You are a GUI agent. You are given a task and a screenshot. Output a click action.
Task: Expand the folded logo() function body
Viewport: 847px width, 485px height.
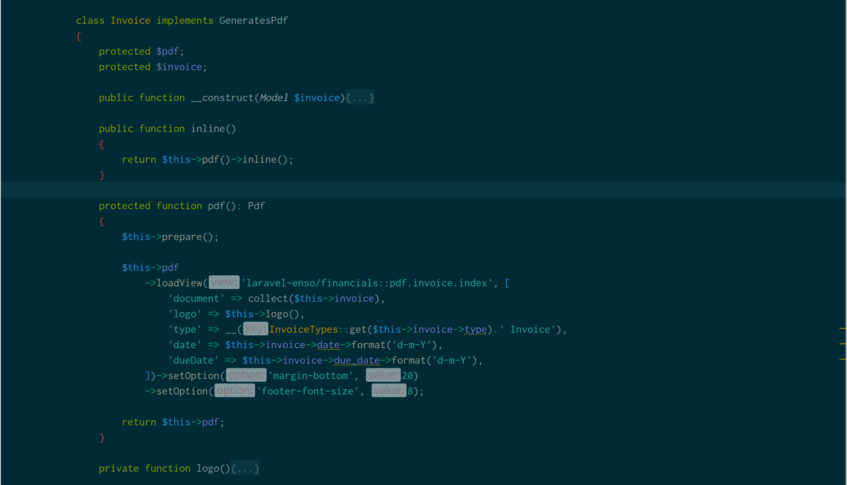pyautogui.click(x=245, y=468)
